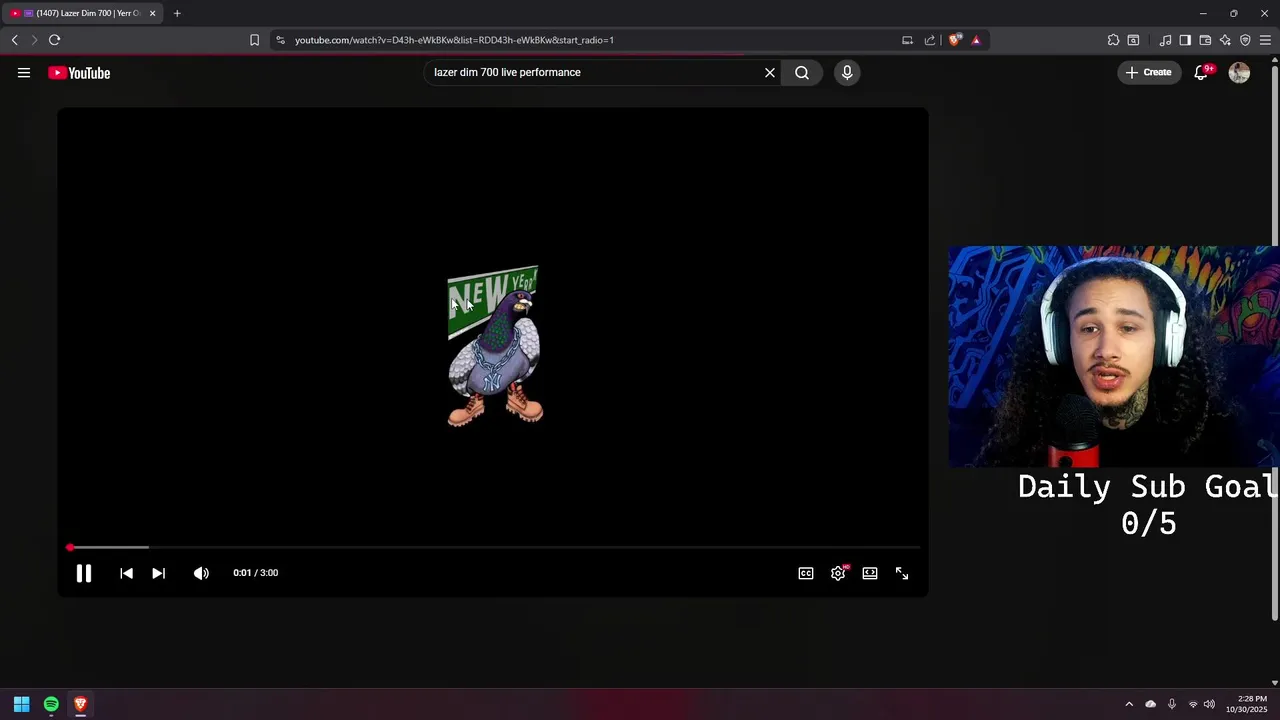Open the account avatar menu
This screenshot has width=1280, height=720.
pyautogui.click(x=1239, y=72)
